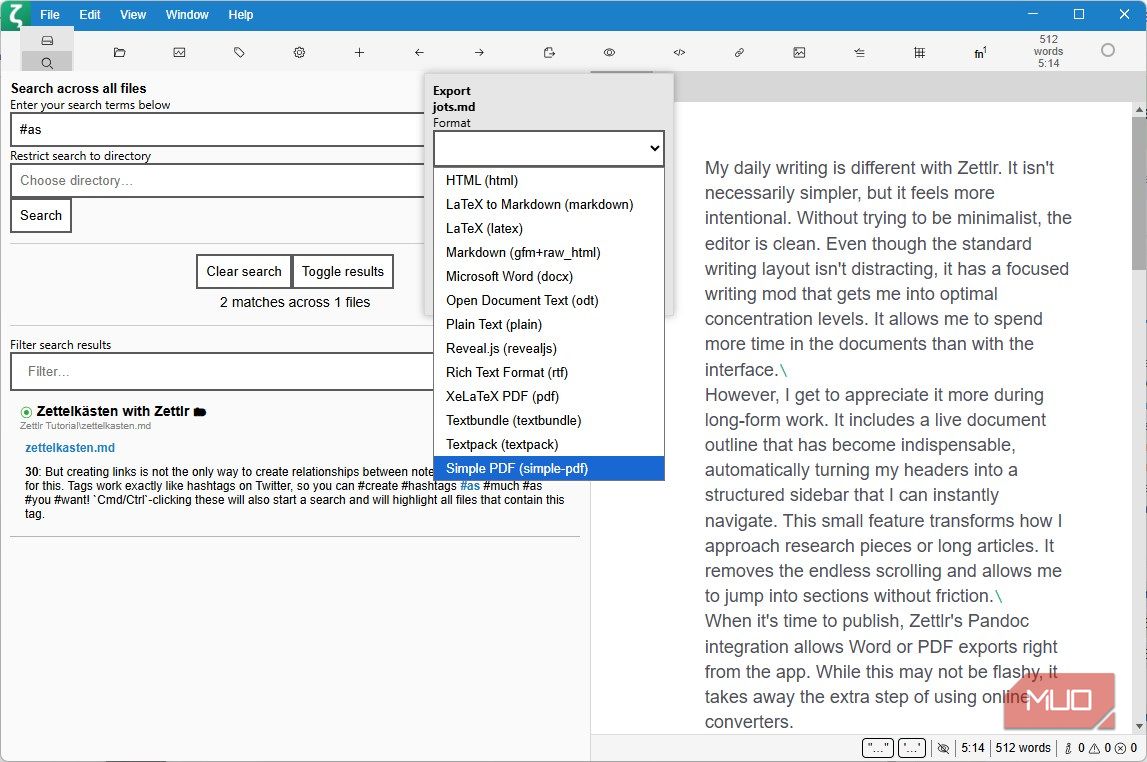The width and height of the screenshot is (1147, 762).
Task: Choose Textpack (textpack) format
Action: coord(549,445)
